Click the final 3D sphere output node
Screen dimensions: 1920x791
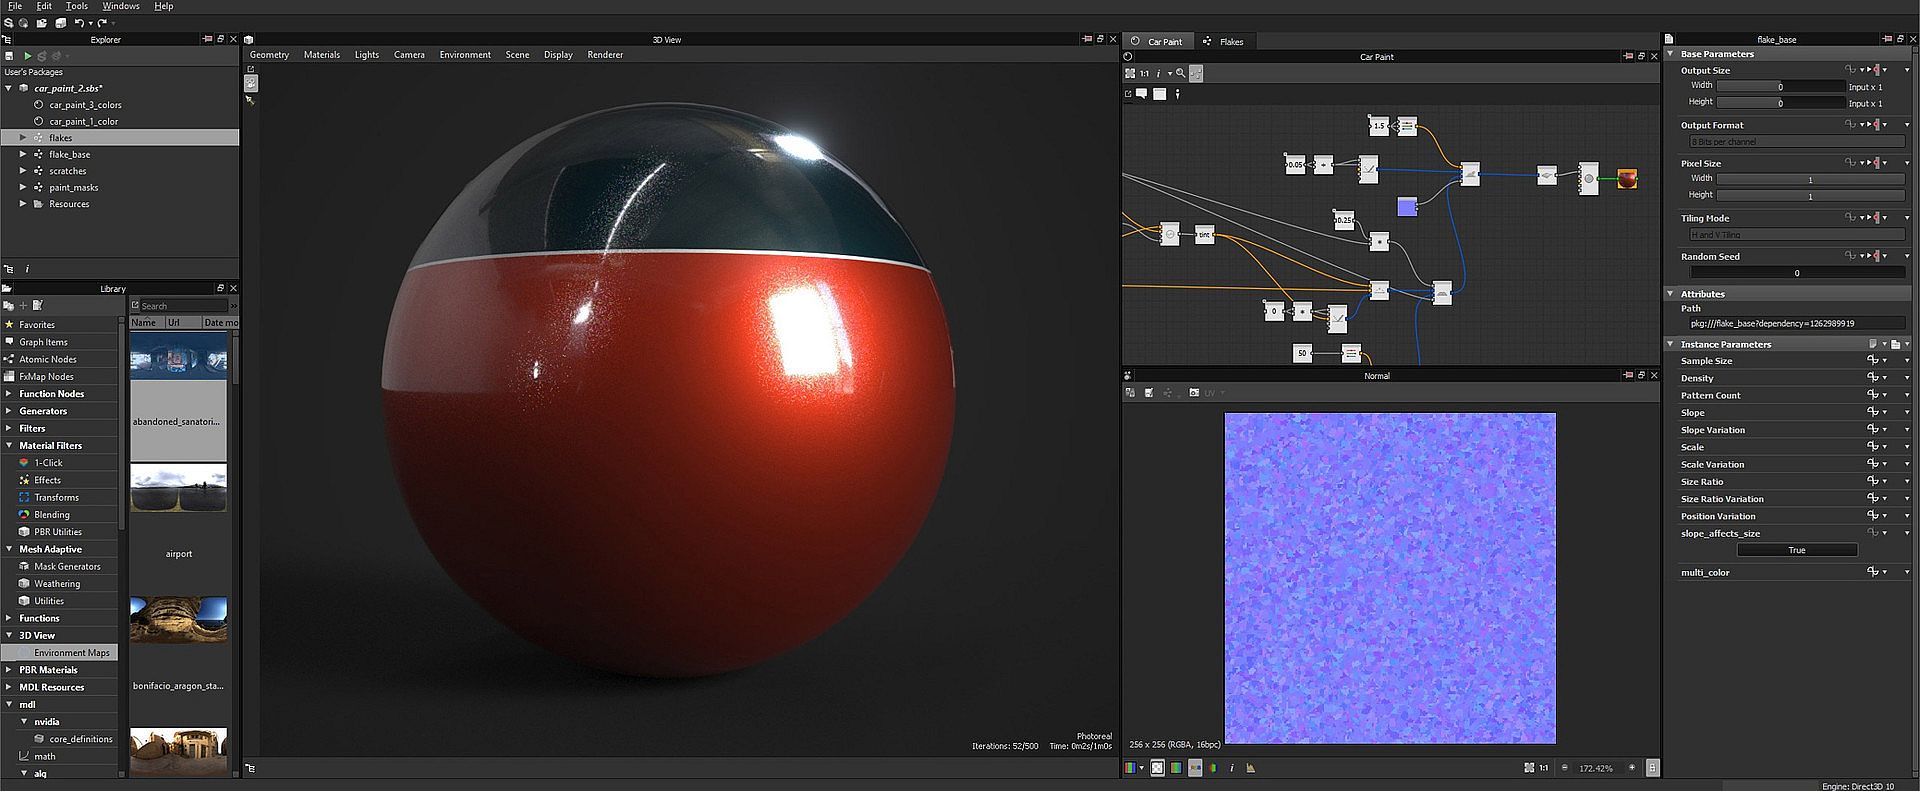pos(1627,179)
